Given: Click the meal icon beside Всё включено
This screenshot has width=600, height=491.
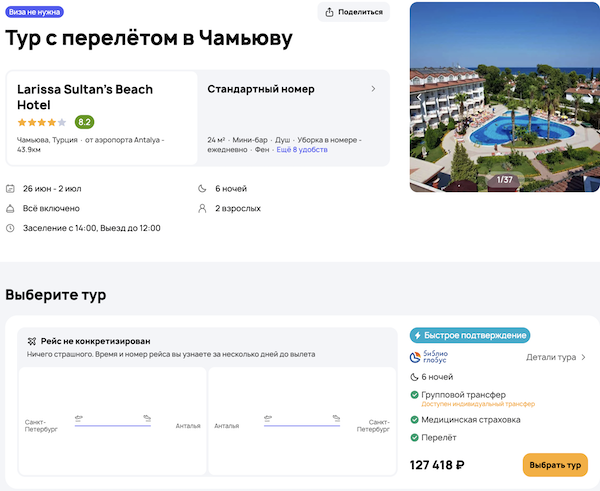Looking at the screenshot, I should (11, 208).
